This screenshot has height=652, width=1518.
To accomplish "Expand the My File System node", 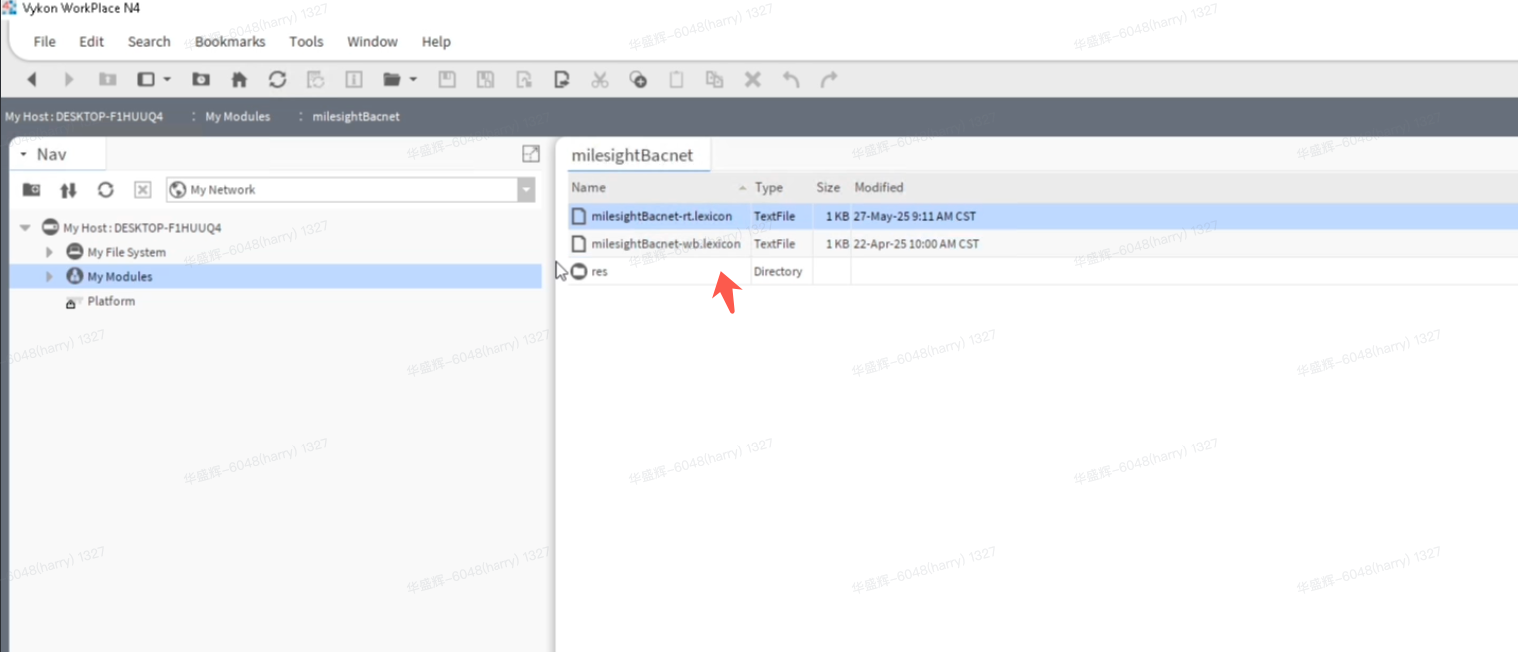I will (50, 253).
